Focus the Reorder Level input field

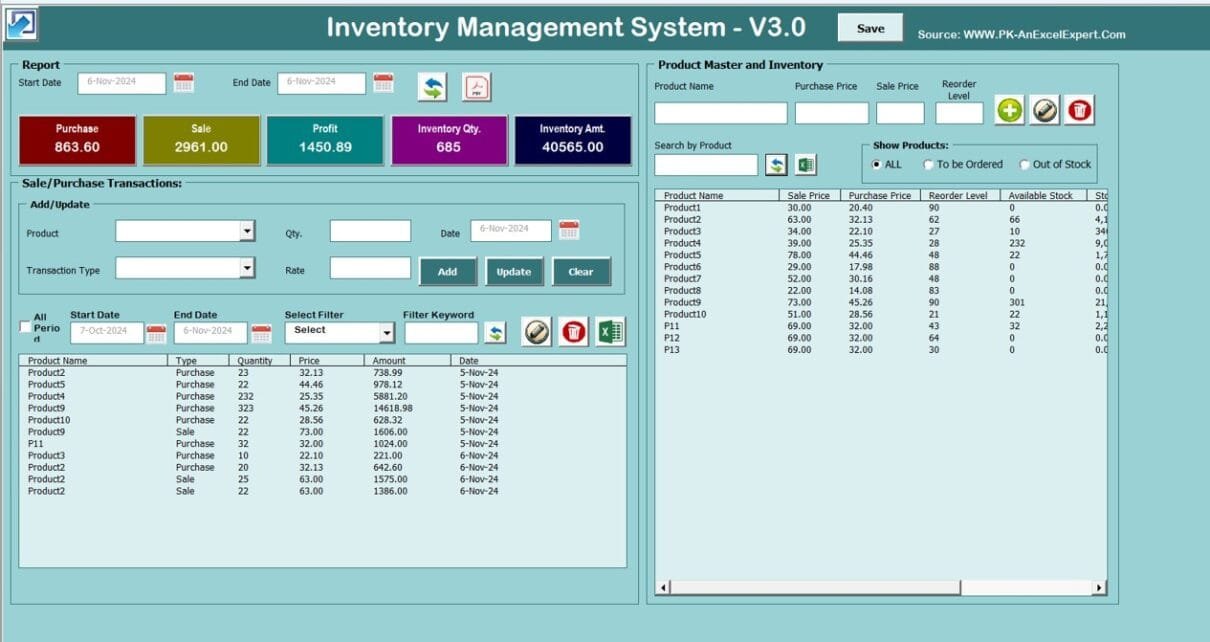[959, 113]
